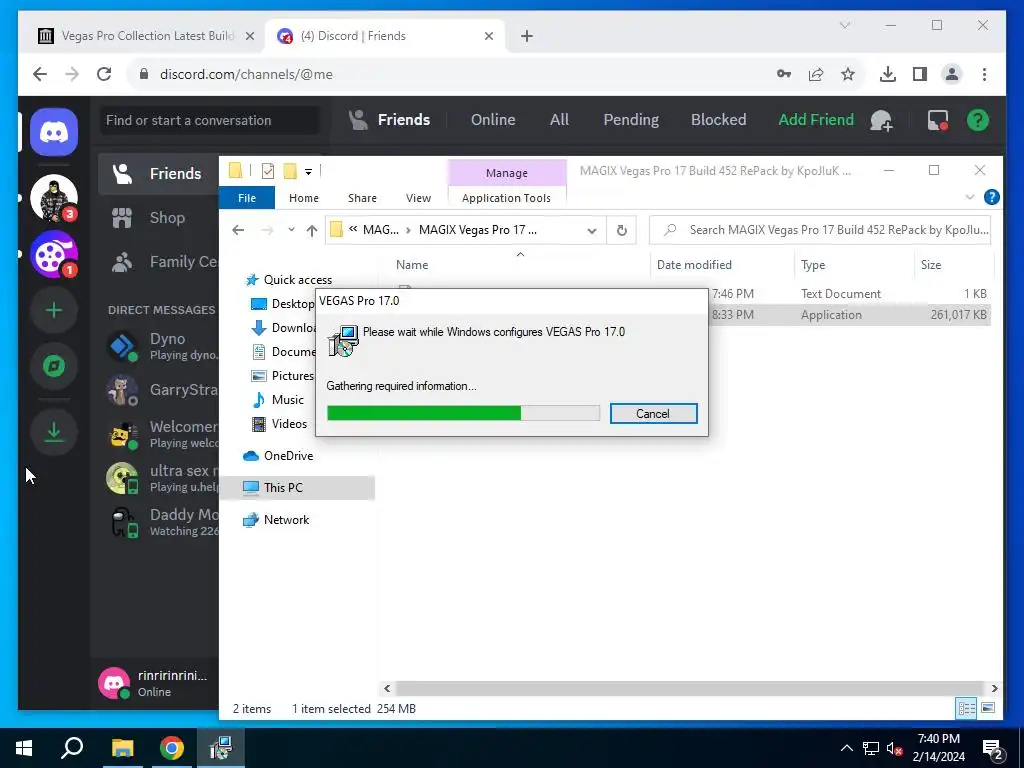Click the Chrome address bar URL
The height and width of the screenshot is (768, 1024).
coord(246,74)
